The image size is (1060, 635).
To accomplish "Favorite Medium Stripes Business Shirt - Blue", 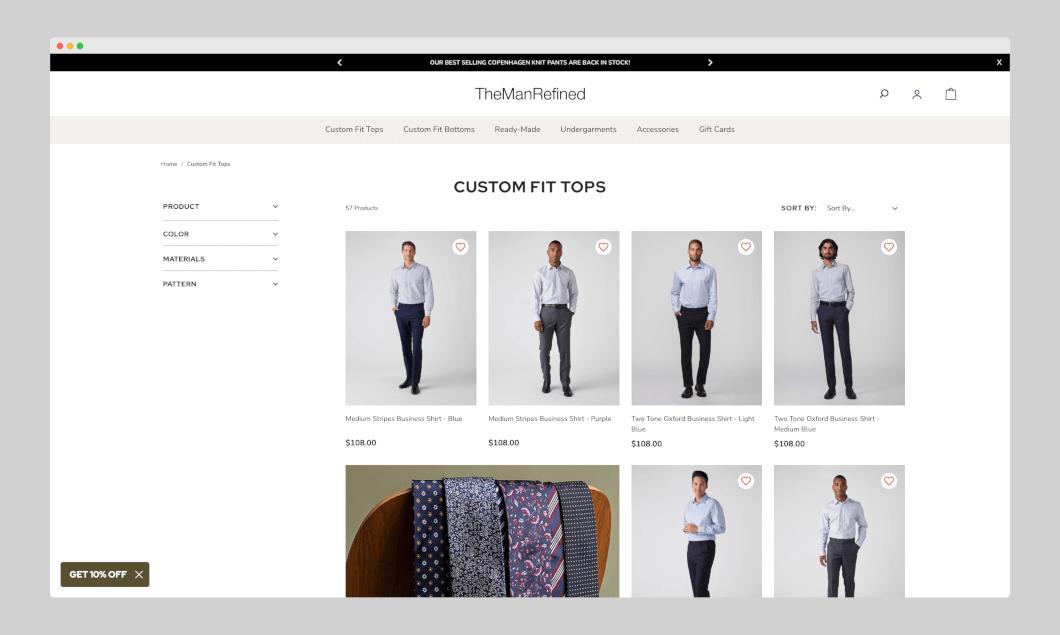I will (460, 247).
